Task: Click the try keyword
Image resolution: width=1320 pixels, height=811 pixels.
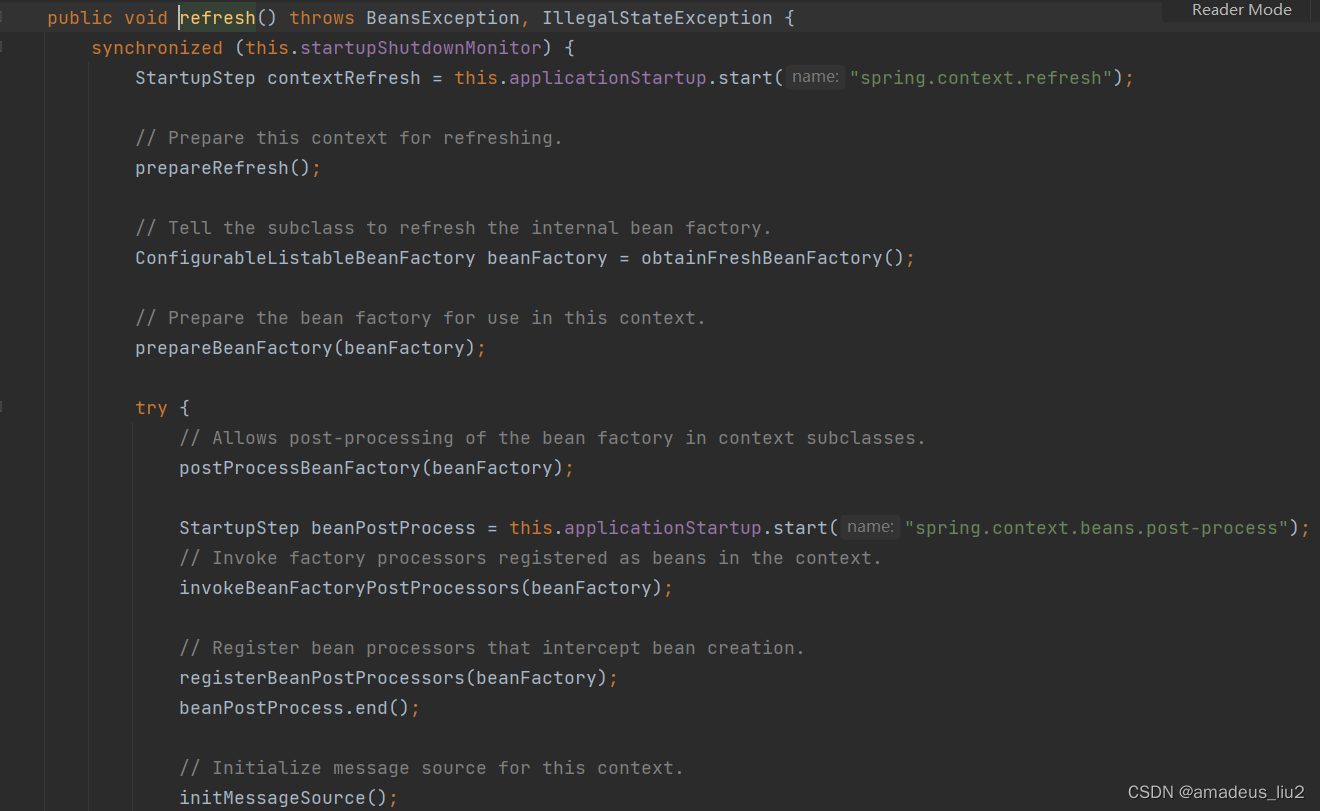Action: click(151, 408)
